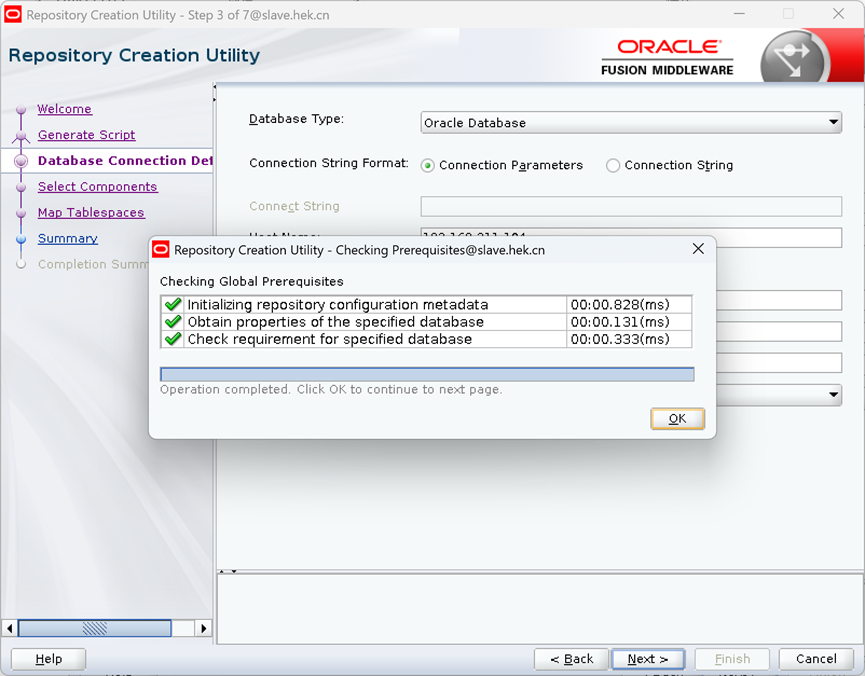
Task: Open the Summary step link
Action: pyautogui.click(x=68, y=239)
